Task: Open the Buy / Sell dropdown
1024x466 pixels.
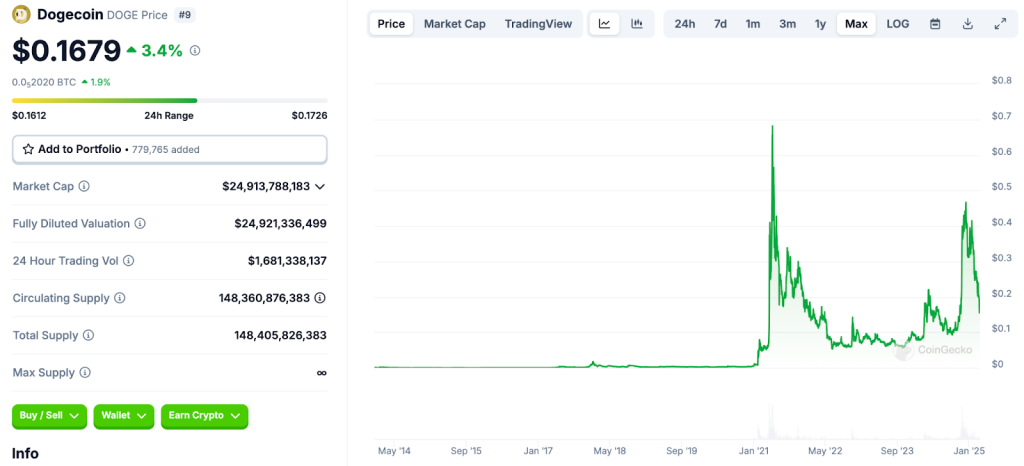Action: click(49, 416)
